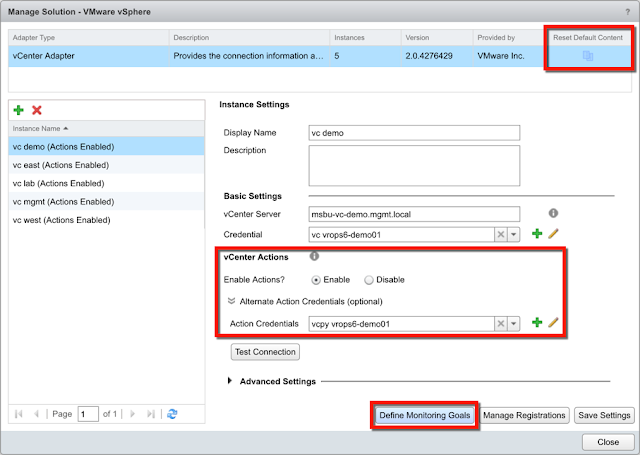640x455 pixels.
Task: Go to last page of instances
Action: (151, 414)
